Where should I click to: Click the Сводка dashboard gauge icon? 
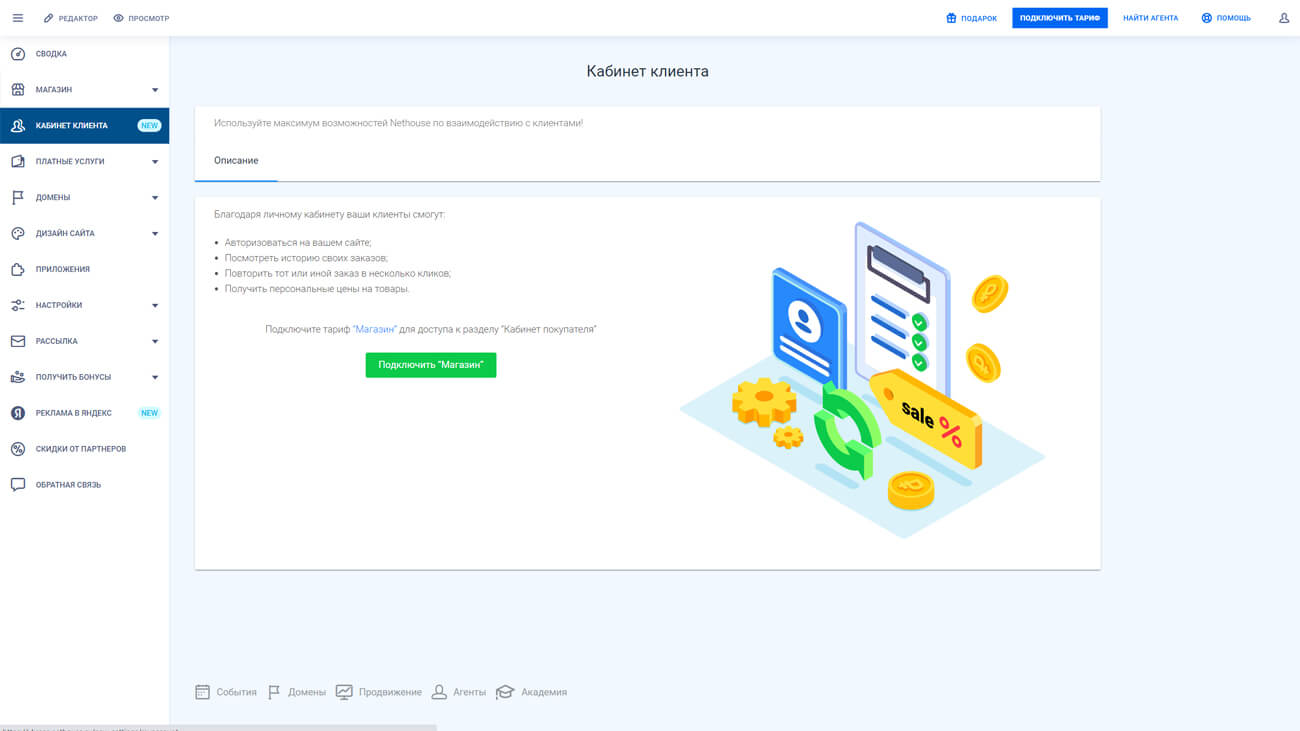[18, 54]
